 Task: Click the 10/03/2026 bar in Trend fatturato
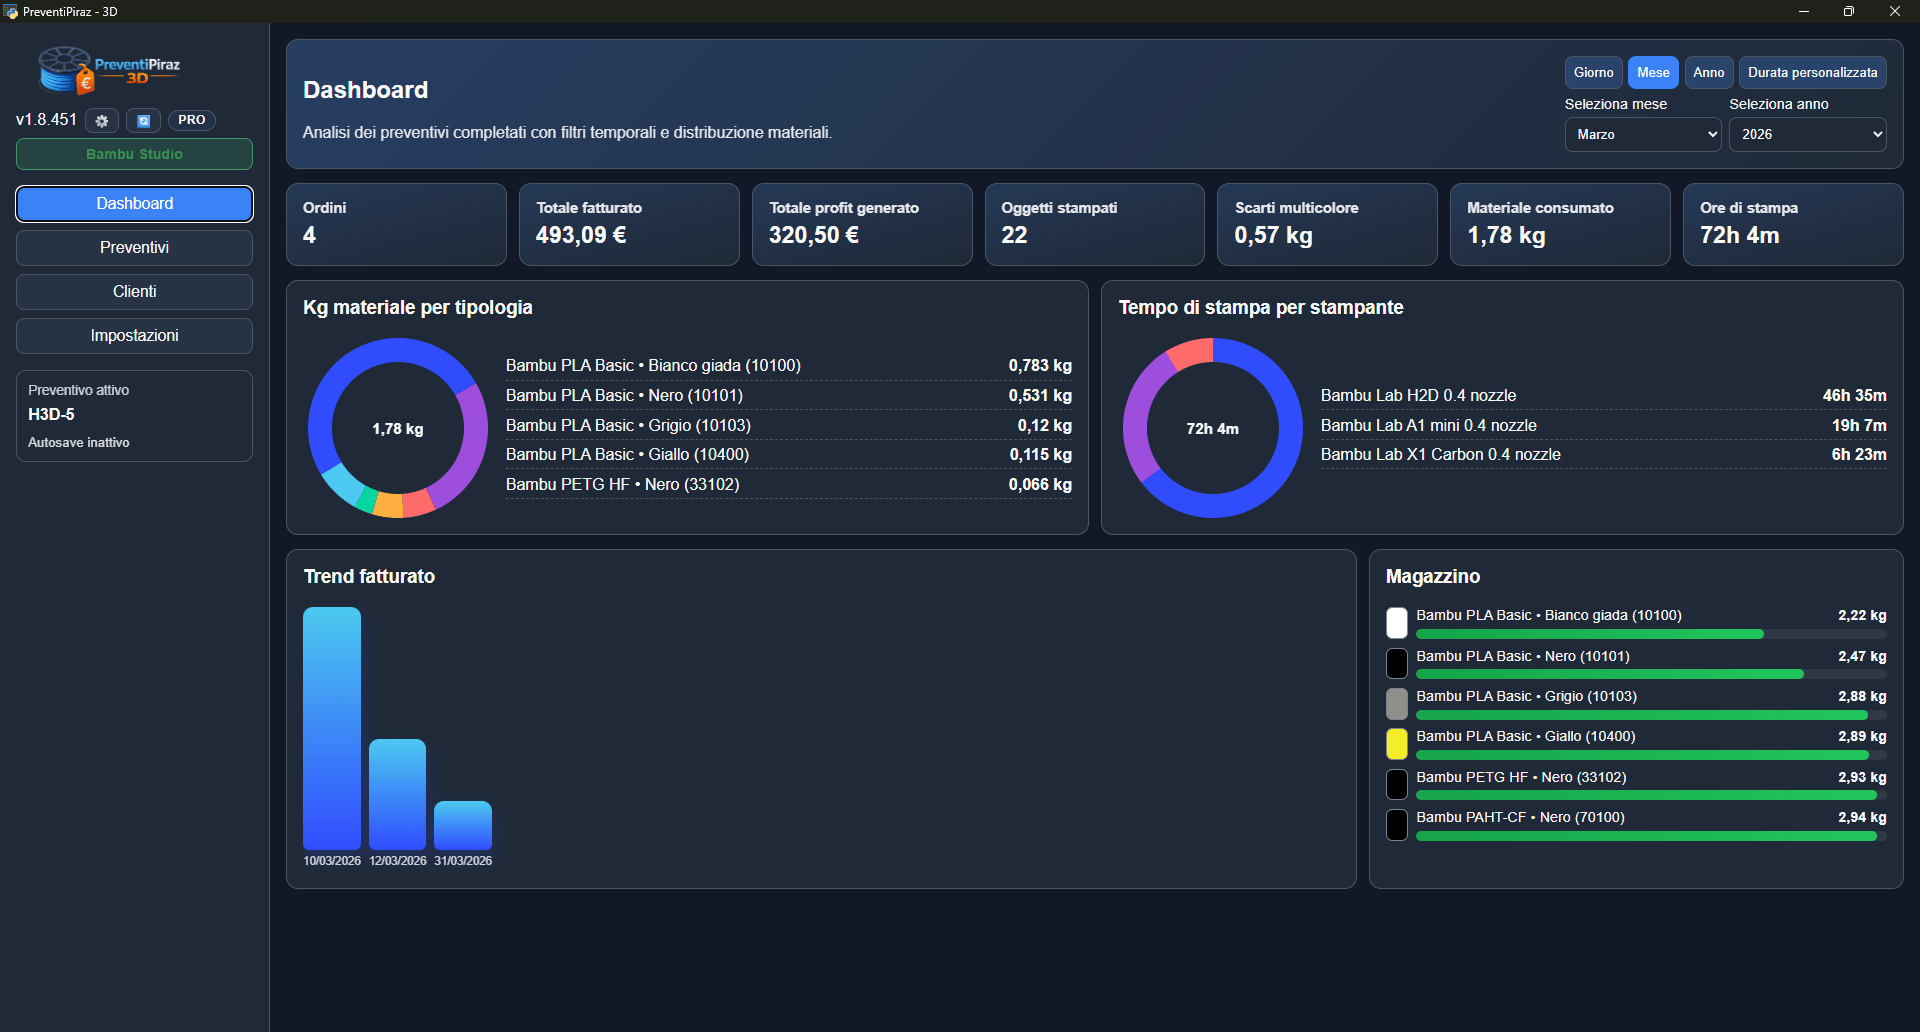[x=332, y=728]
